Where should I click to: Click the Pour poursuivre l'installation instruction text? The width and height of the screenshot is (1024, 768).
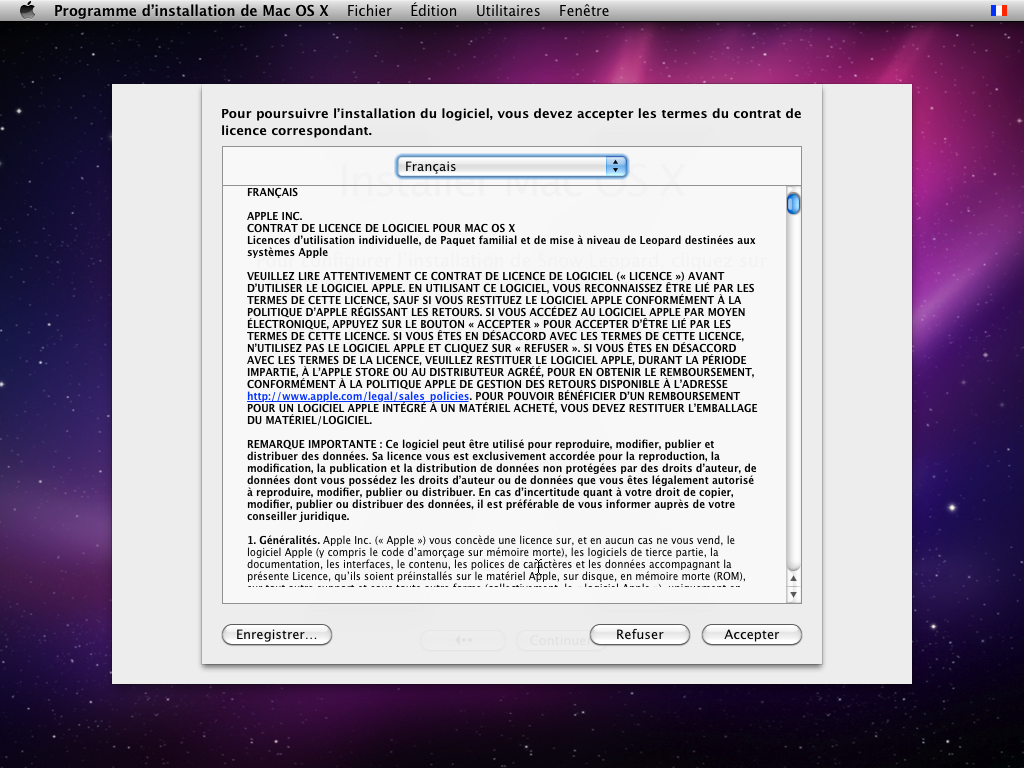tap(511, 121)
